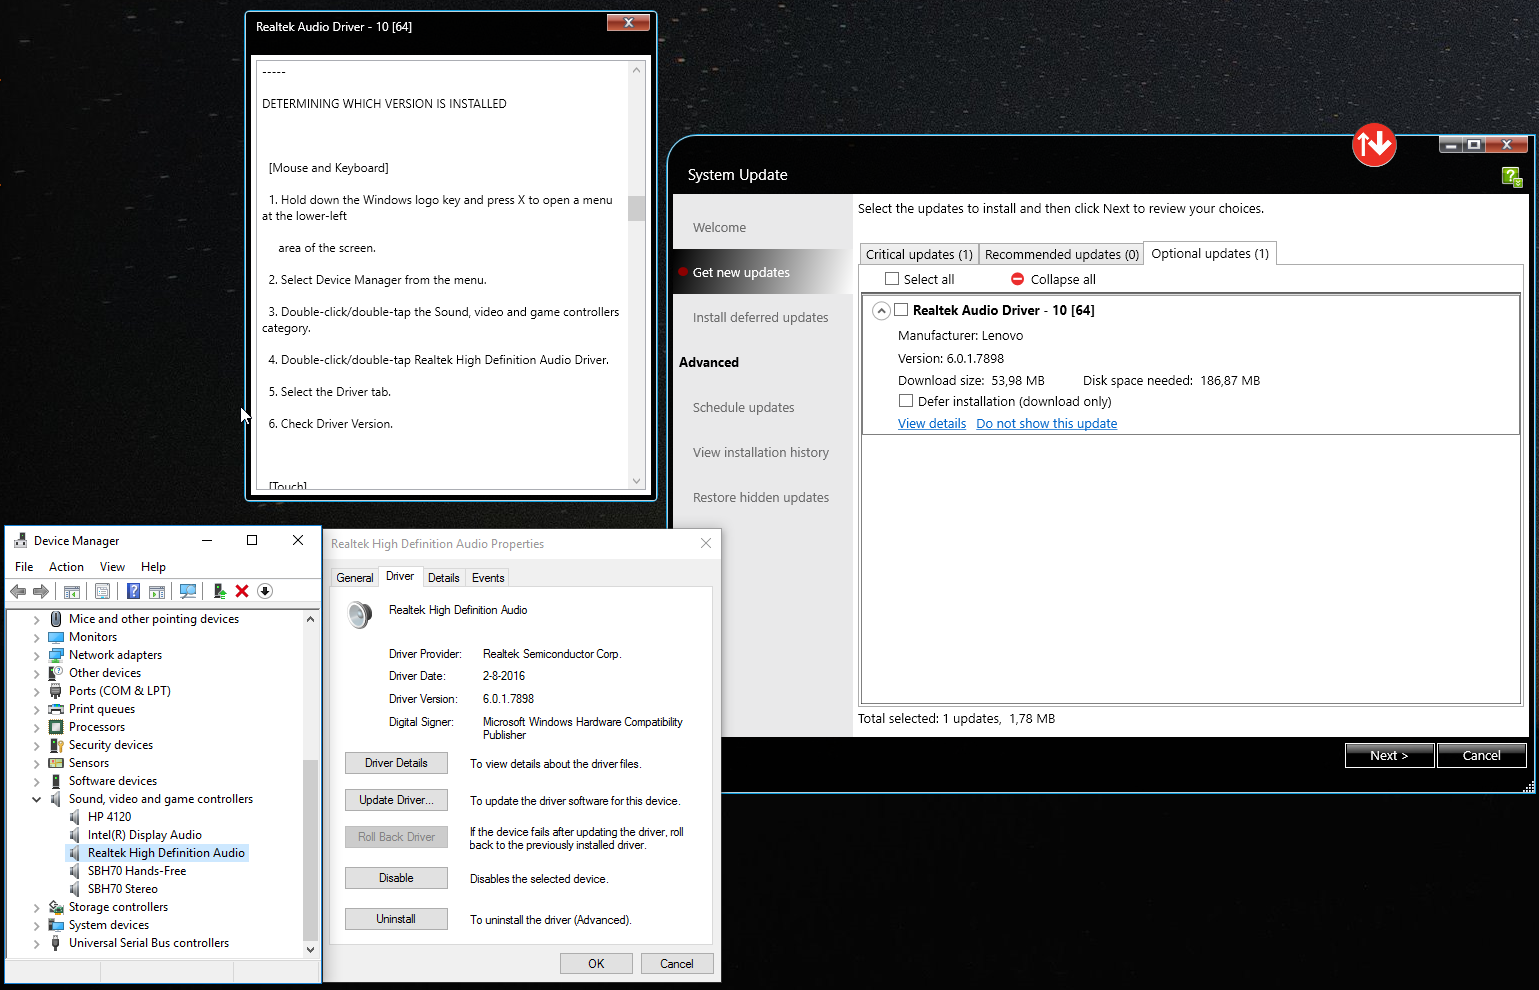Screen dimensions: 1539x990
Task: Click the Update driver toolbar icon
Action: 220,591
